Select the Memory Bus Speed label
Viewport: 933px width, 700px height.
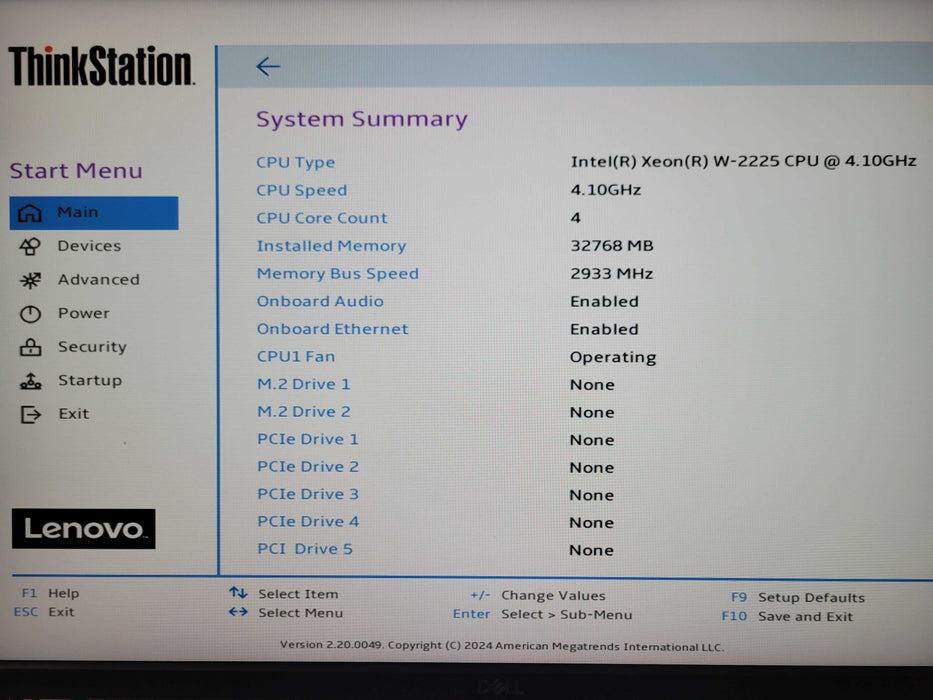coord(337,274)
